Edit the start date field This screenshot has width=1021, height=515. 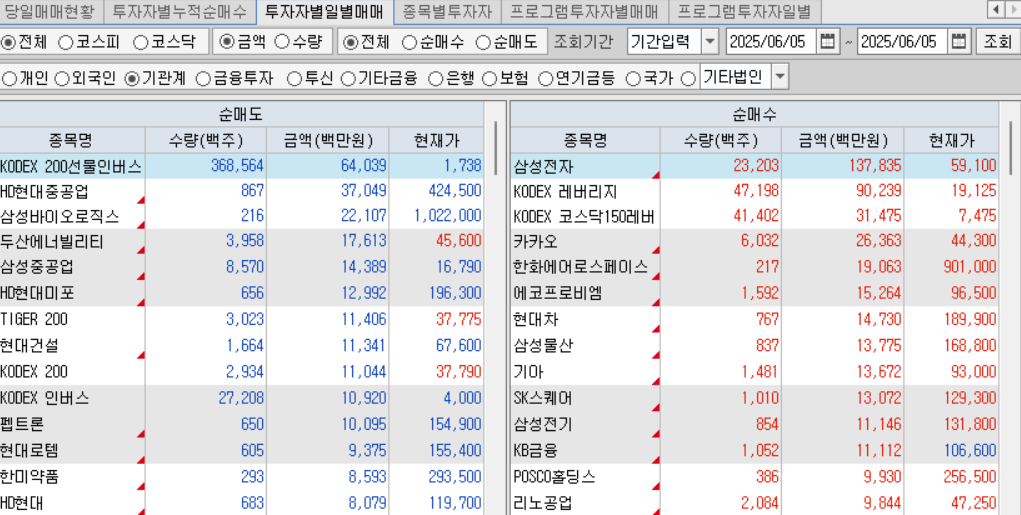771,42
